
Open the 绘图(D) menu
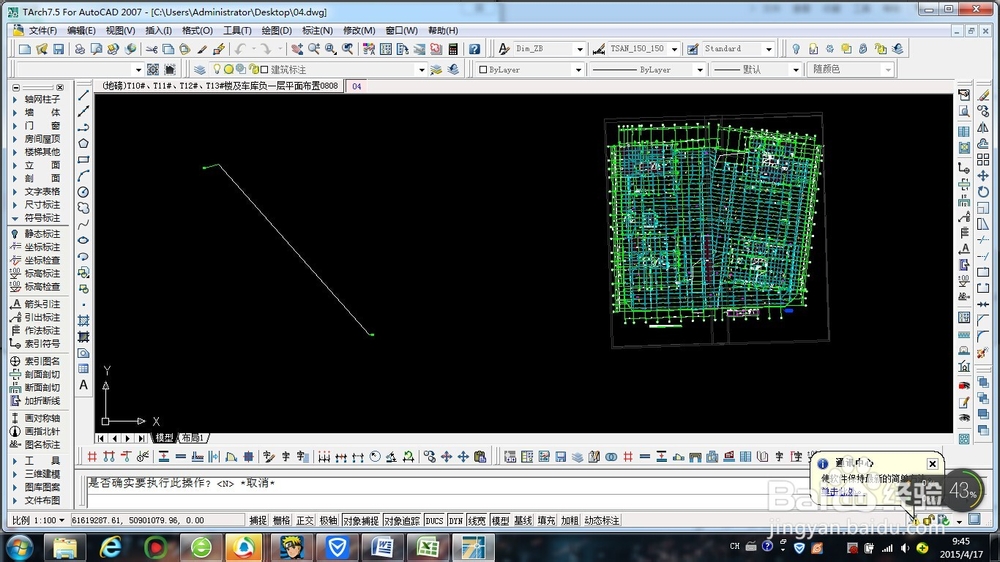[276, 31]
